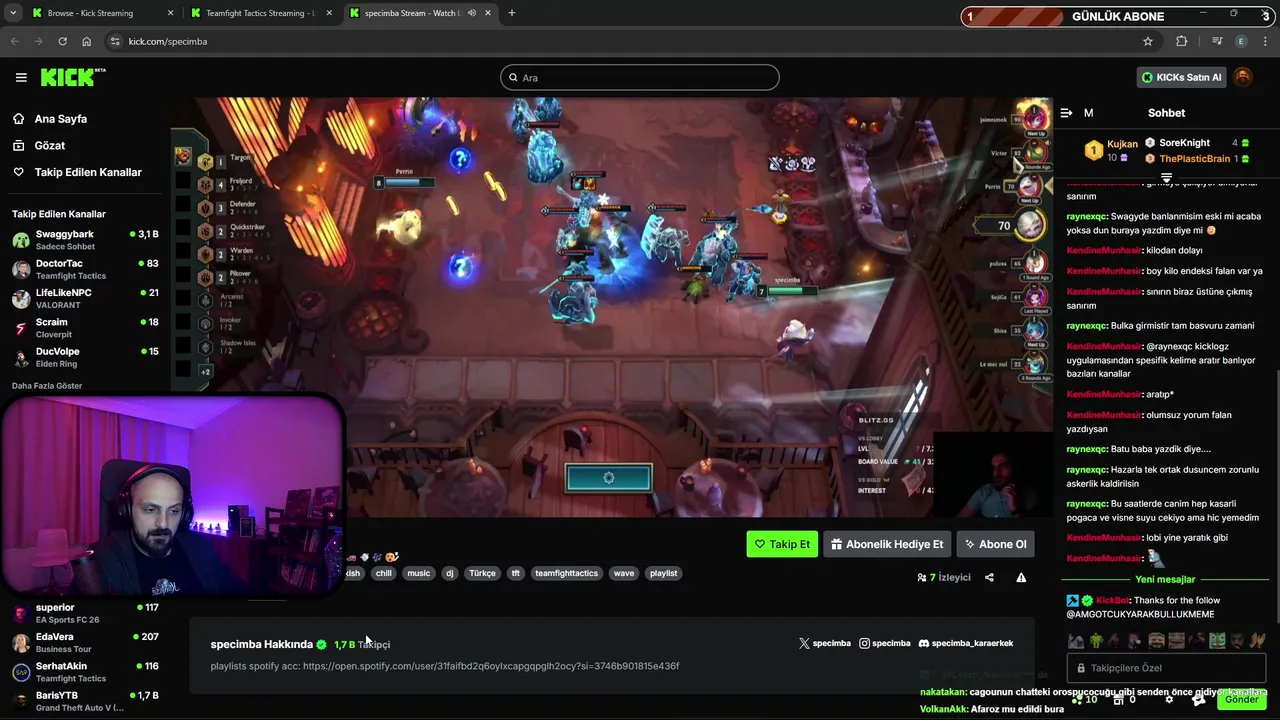Click SoreKnight in the gift leaderboard
The height and width of the screenshot is (720, 1280).
pyautogui.click(x=1184, y=143)
